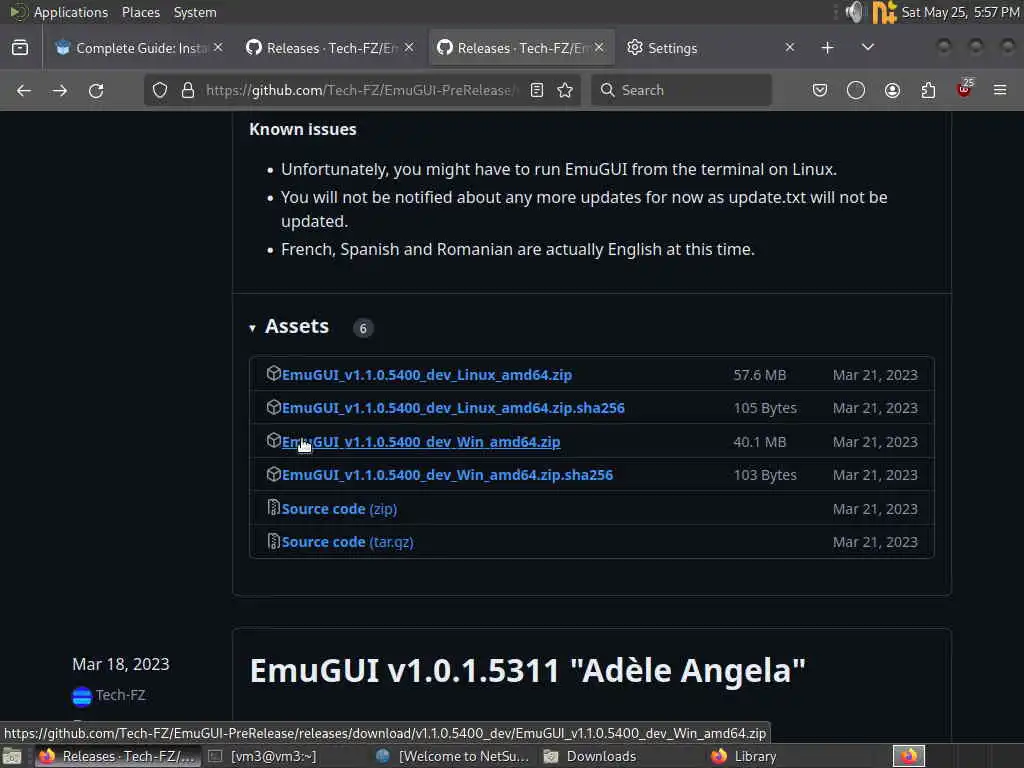Open the extensions puzzle icon
The image size is (1024, 768).
(x=928, y=90)
